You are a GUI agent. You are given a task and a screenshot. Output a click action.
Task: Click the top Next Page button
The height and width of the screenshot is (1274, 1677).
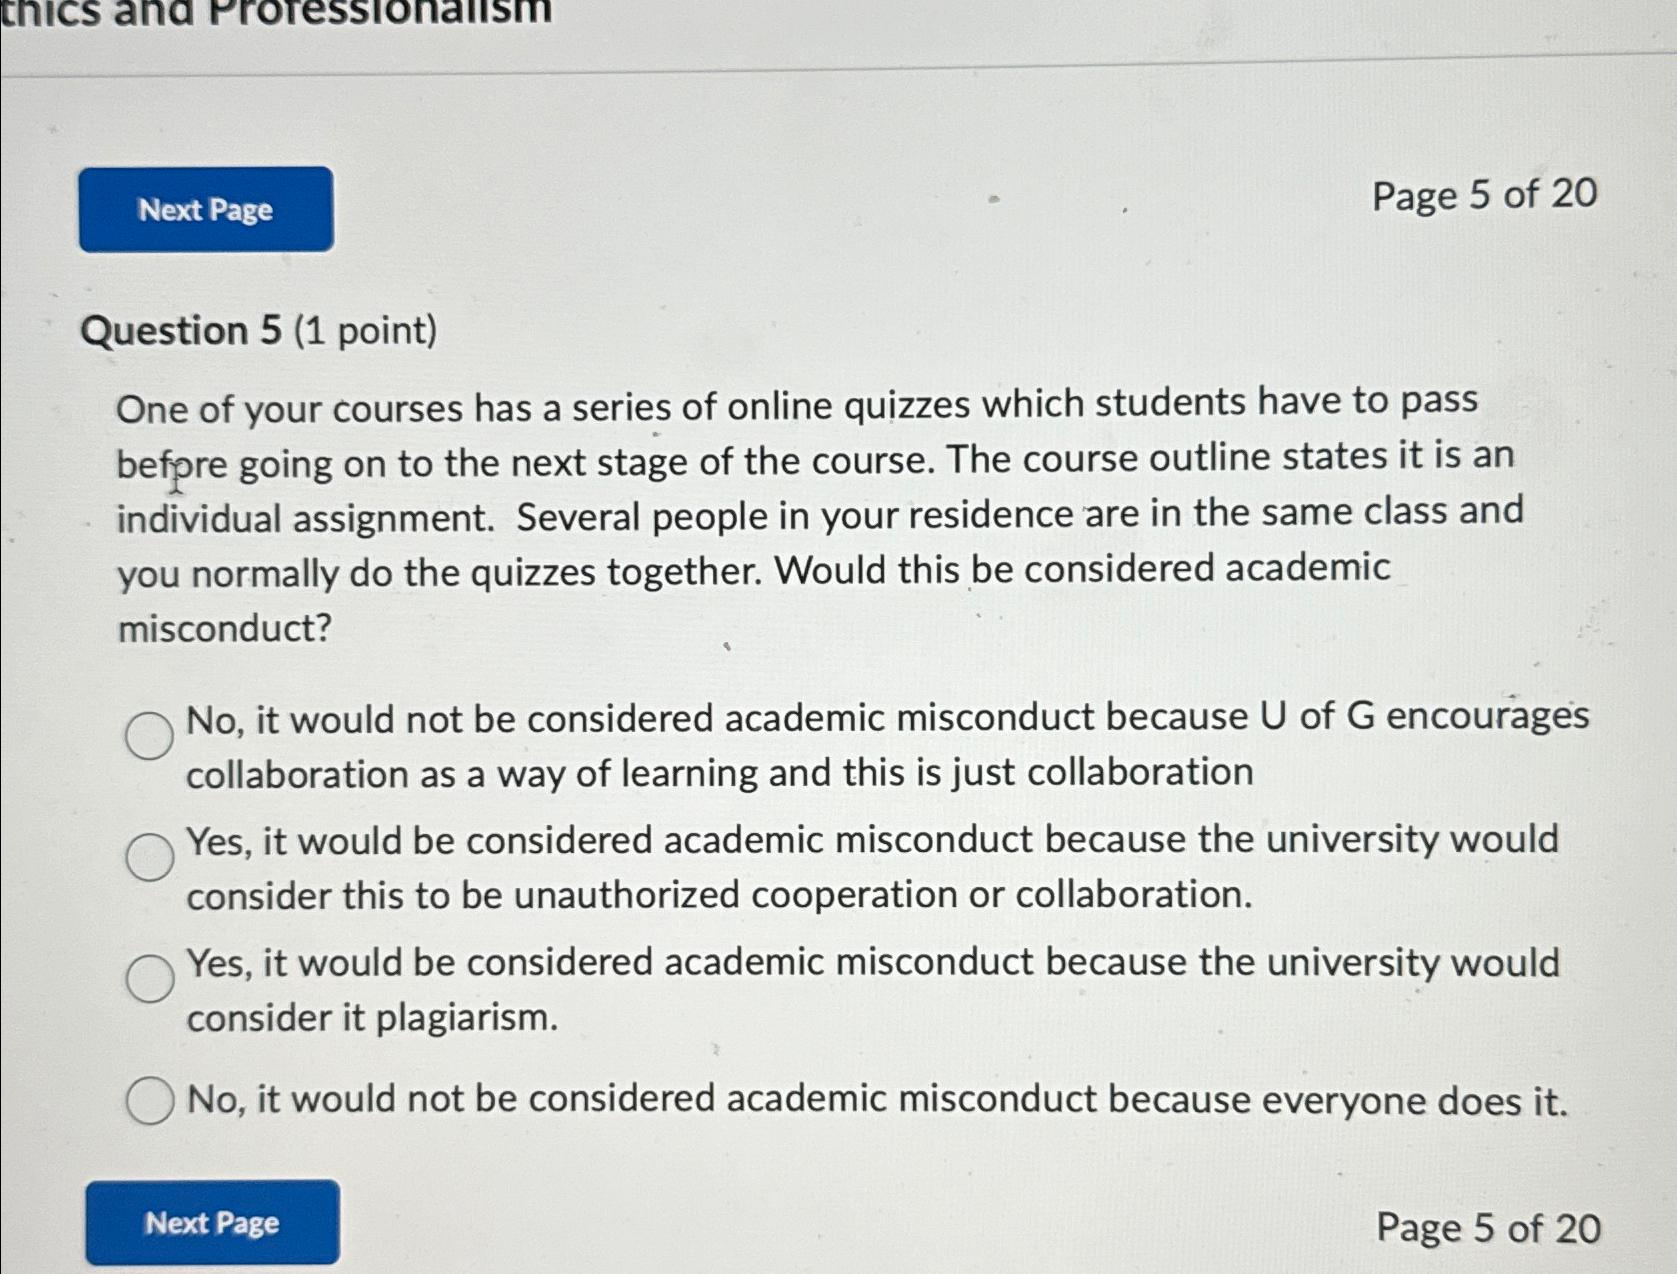[x=205, y=211]
